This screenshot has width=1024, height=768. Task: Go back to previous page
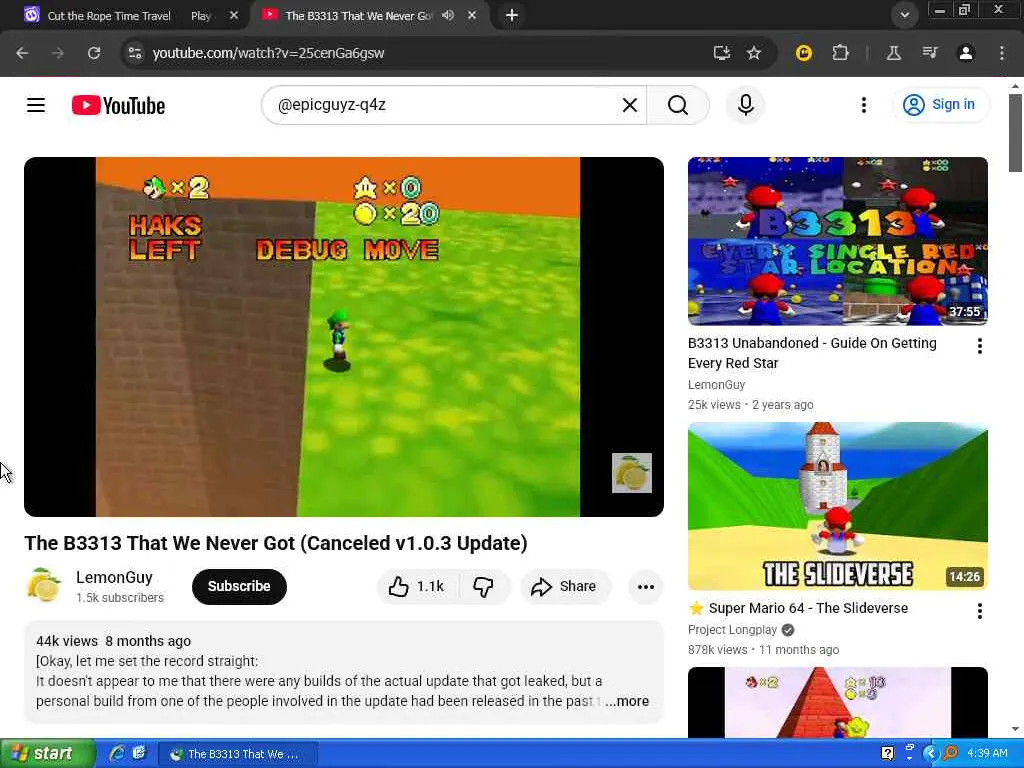coord(22,53)
